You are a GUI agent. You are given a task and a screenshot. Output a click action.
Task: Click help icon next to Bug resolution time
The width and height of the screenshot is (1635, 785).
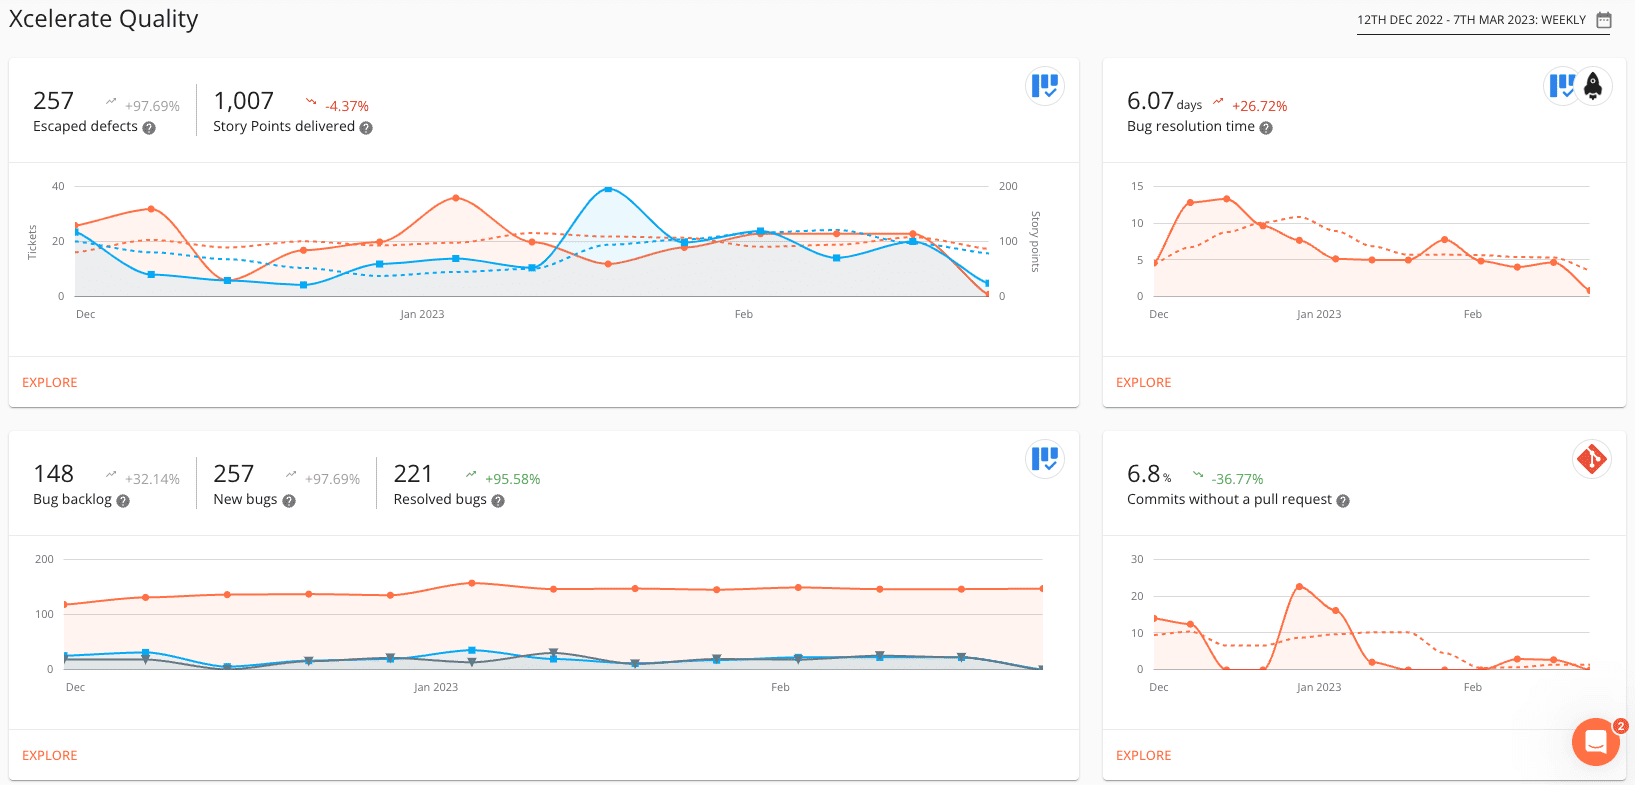coord(1266,128)
